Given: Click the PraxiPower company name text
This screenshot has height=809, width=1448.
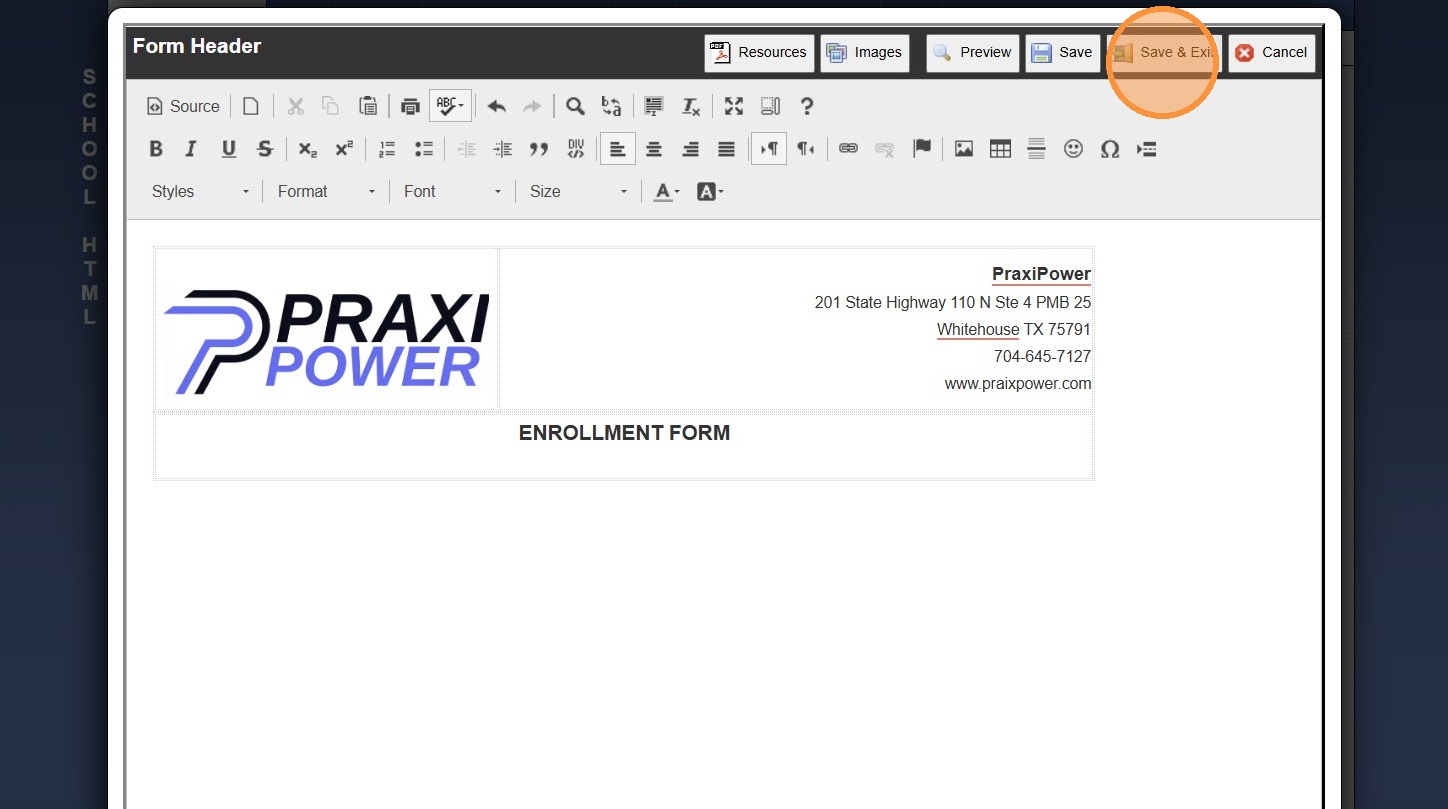Looking at the screenshot, I should 1041,274.
